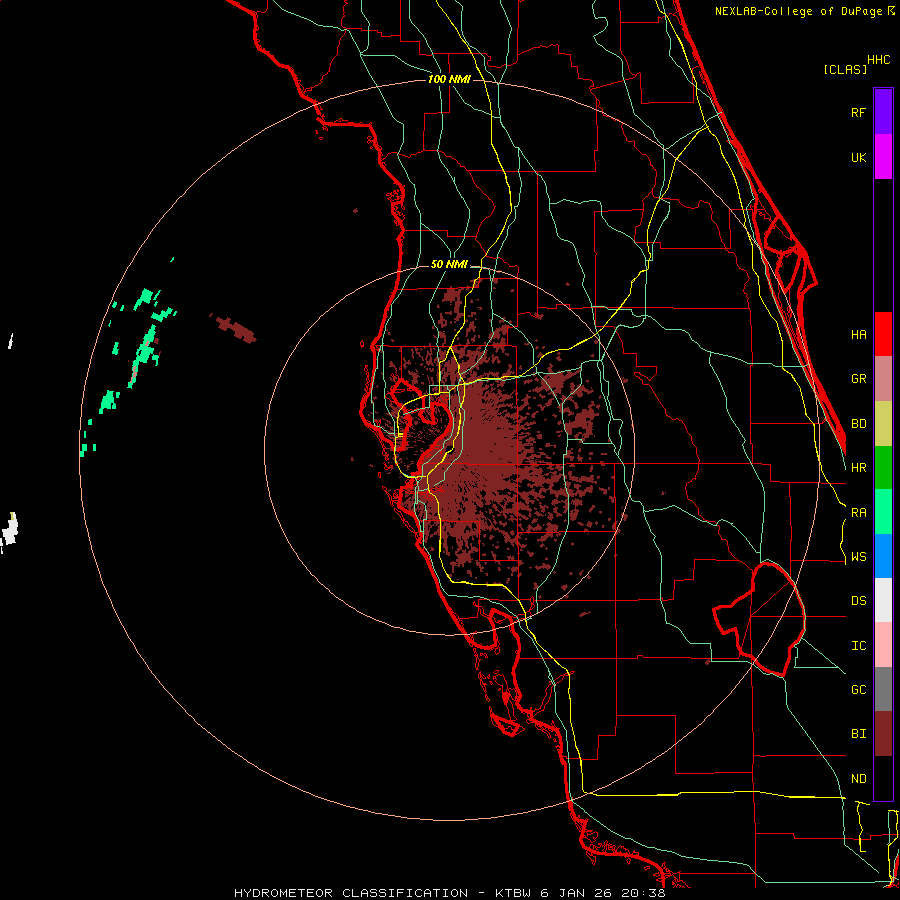Click the blue WS color swatch
This screenshot has height=900, width=900.
pos(883,556)
